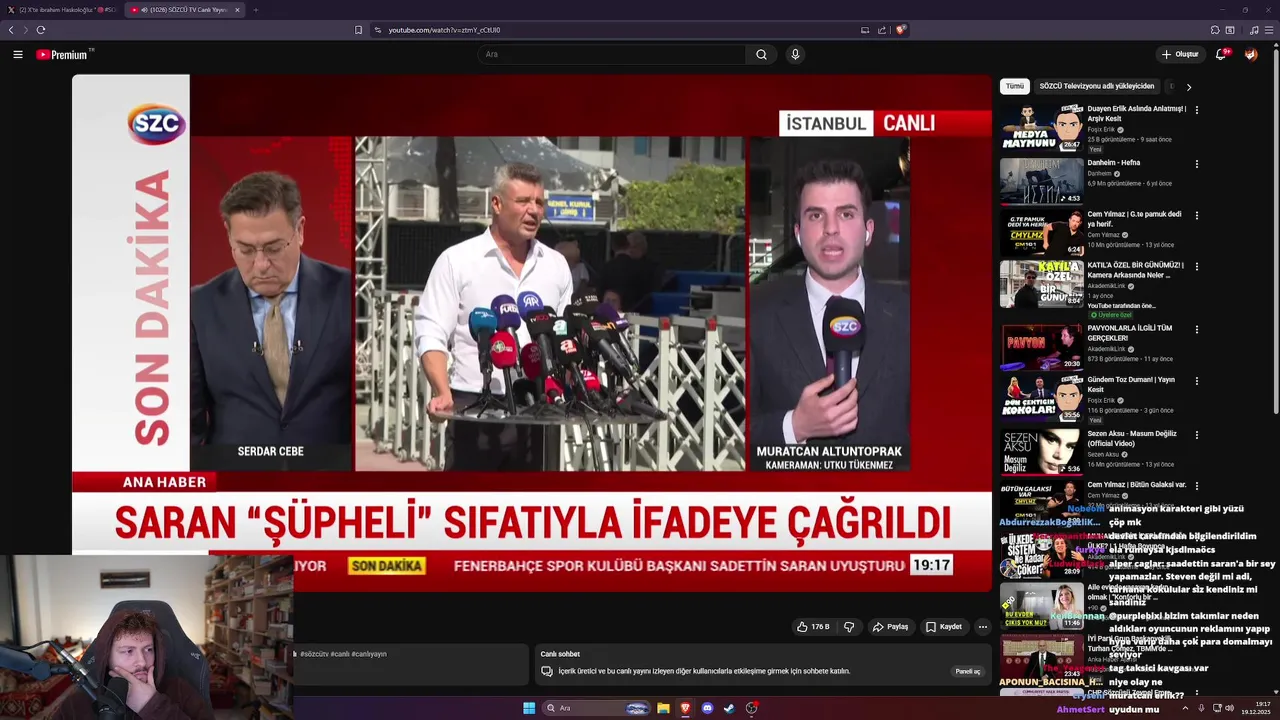Like the video with thumbs up
1280x720 pixels.
(x=813, y=627)
